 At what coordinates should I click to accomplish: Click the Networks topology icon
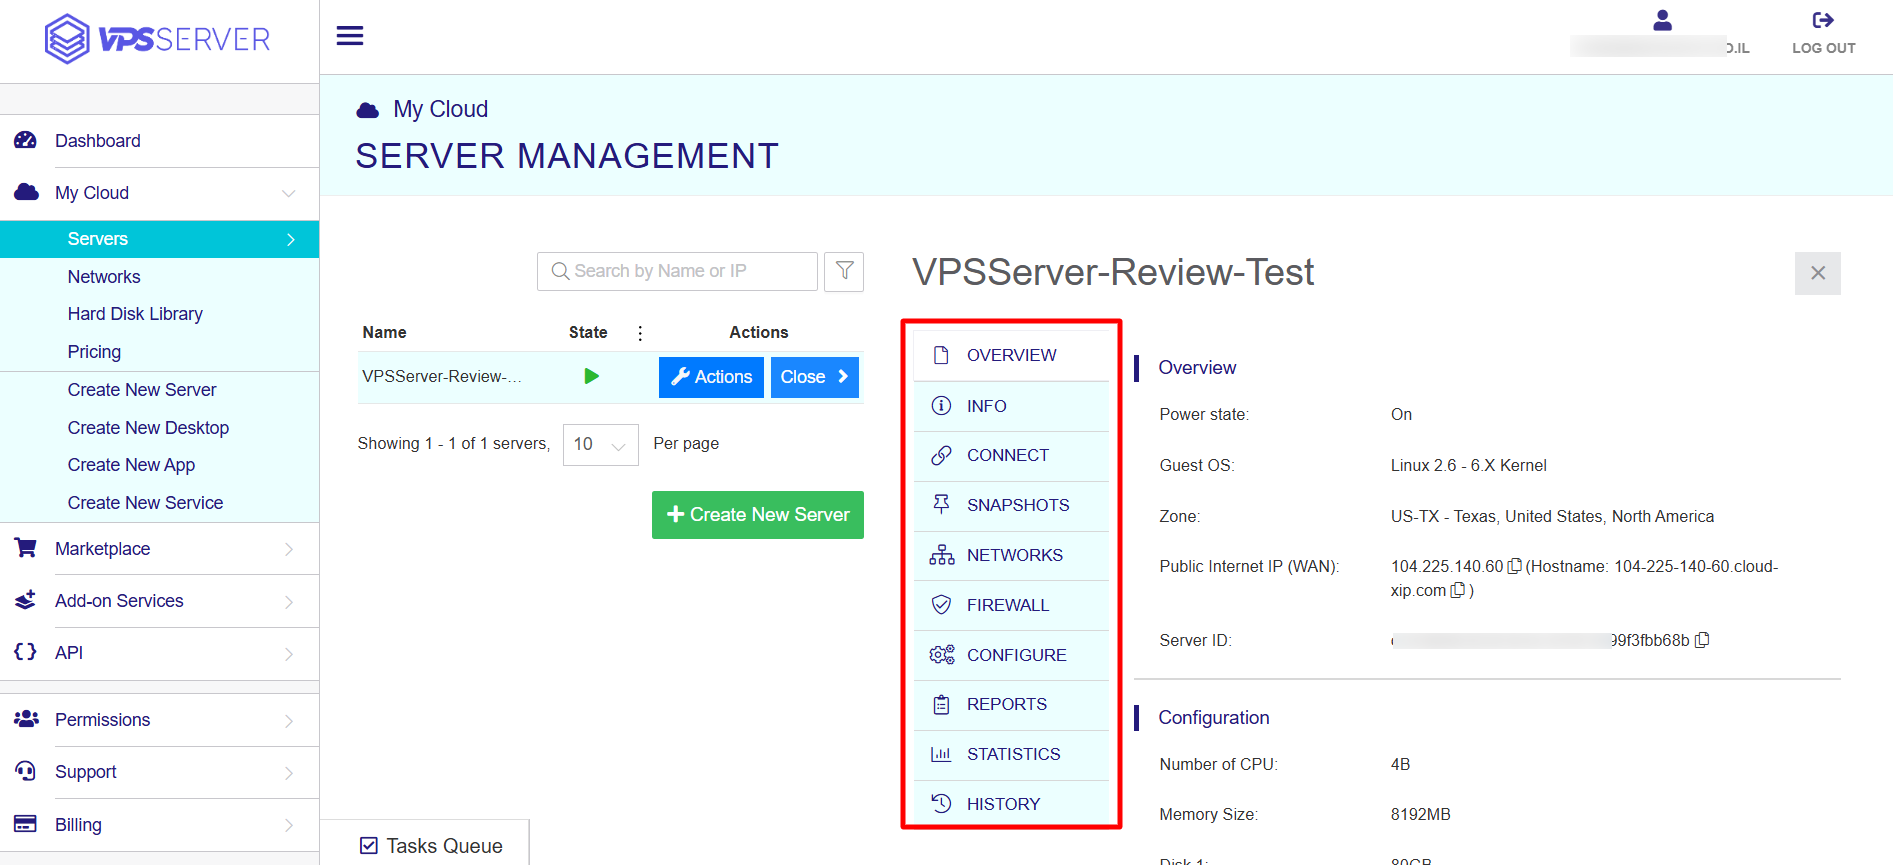[x=941, y=555]
